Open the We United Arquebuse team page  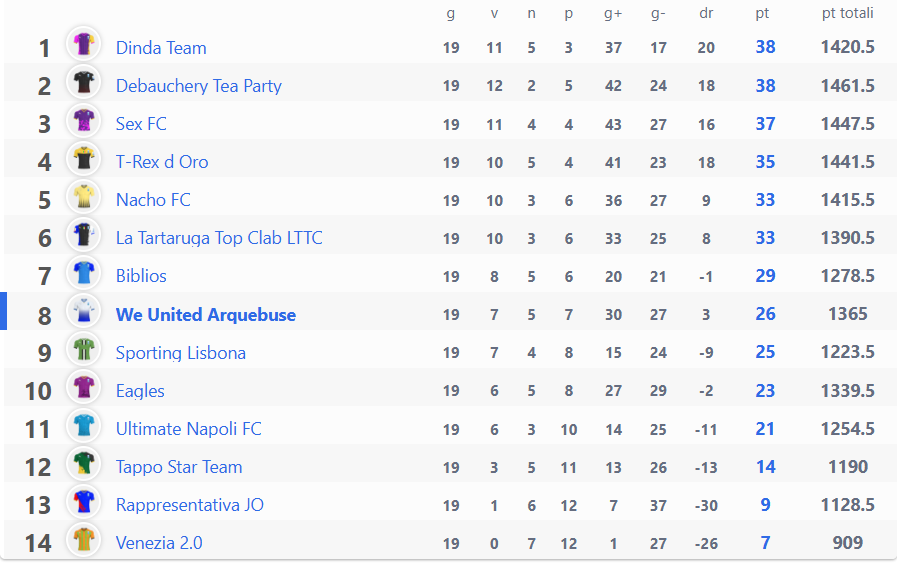206,315
